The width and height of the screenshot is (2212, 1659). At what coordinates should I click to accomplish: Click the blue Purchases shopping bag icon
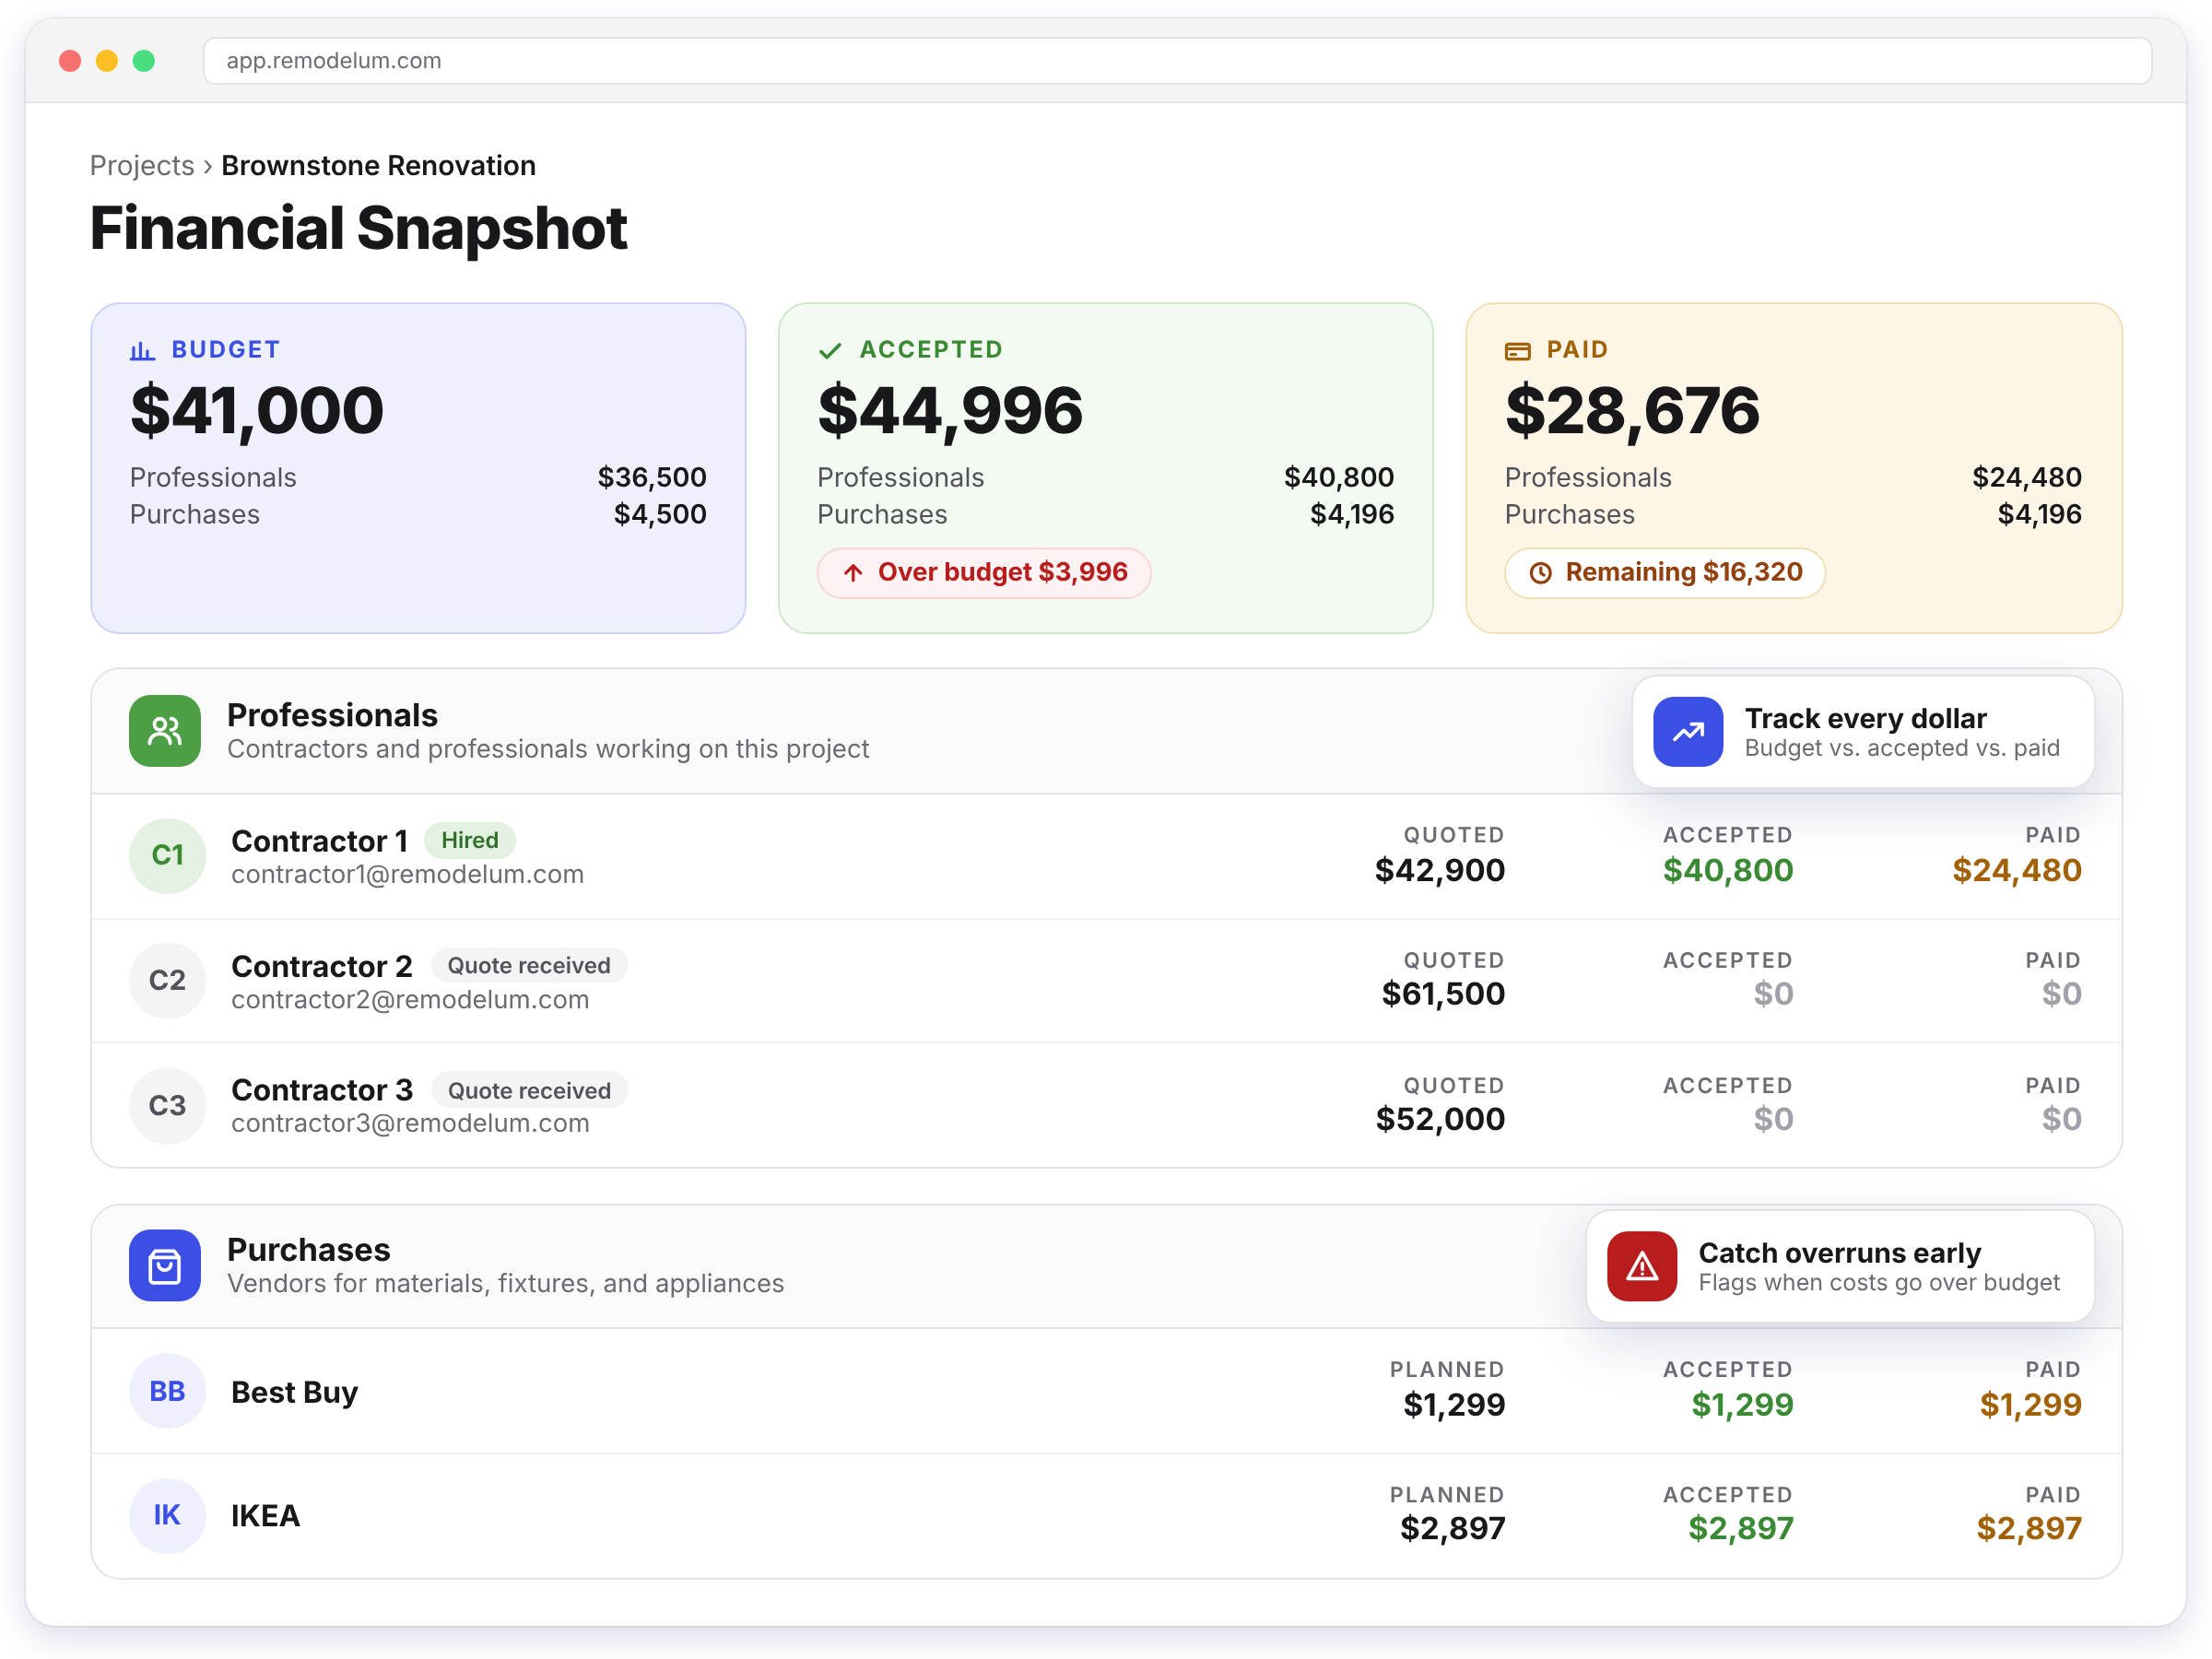pos(165,1266)
